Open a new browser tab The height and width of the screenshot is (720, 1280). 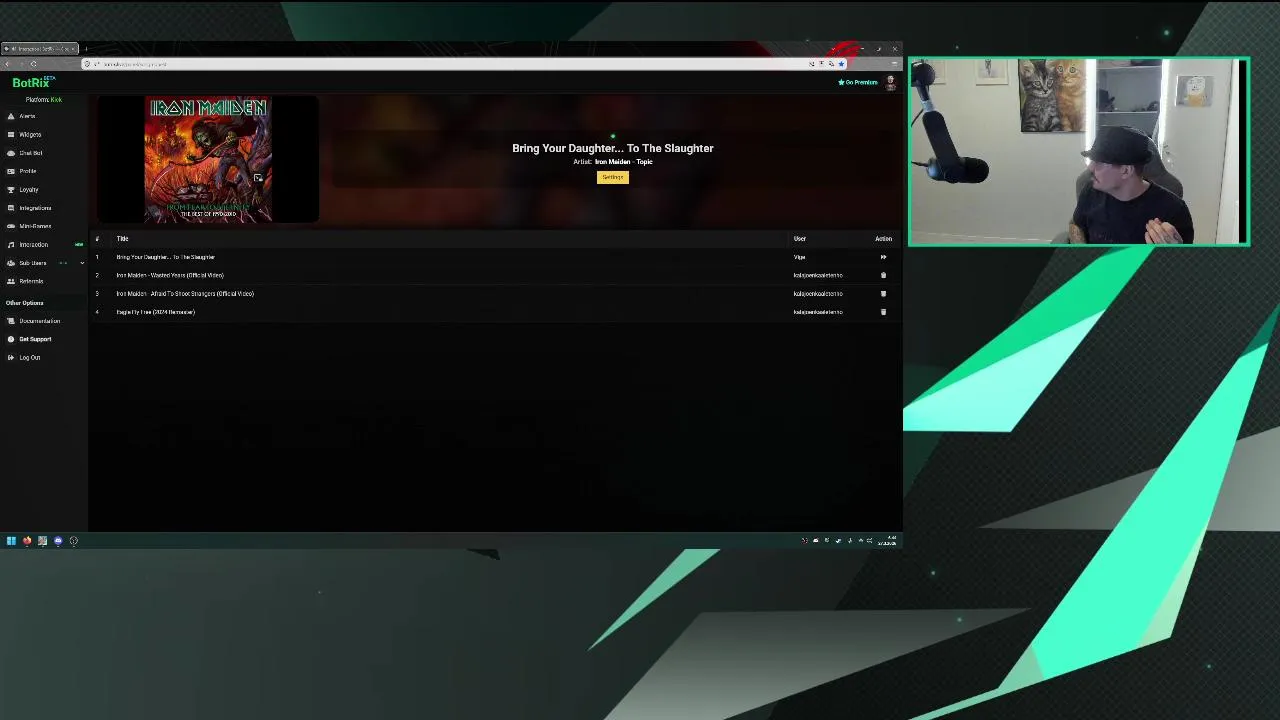pyautogui.click(x=86, y=49)
